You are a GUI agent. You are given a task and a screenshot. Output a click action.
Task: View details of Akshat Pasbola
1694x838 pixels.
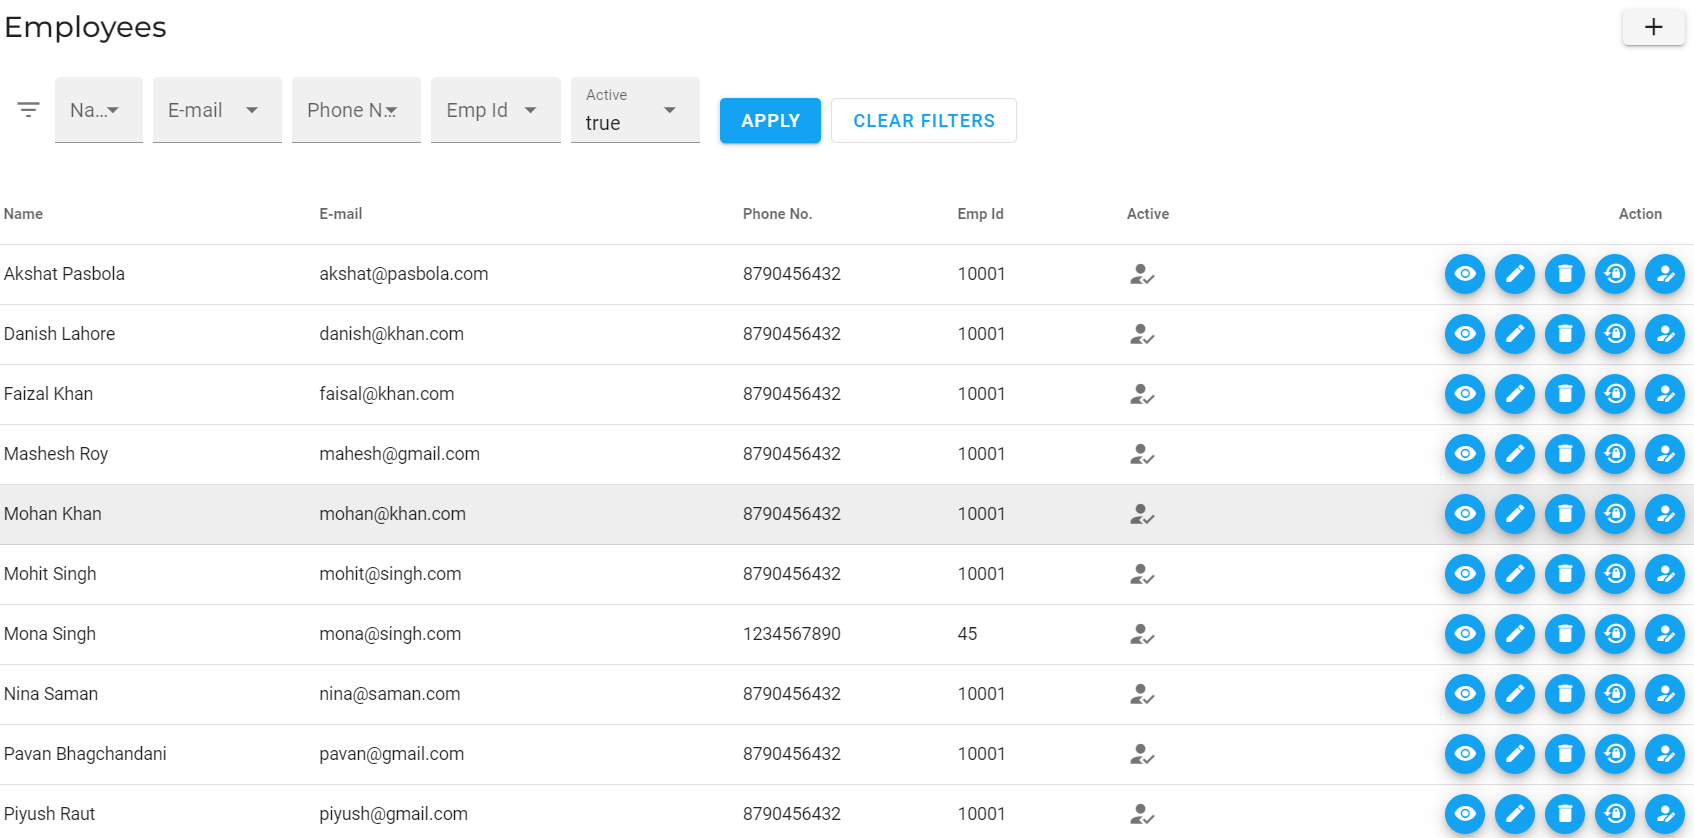(x=1464, y=274)
